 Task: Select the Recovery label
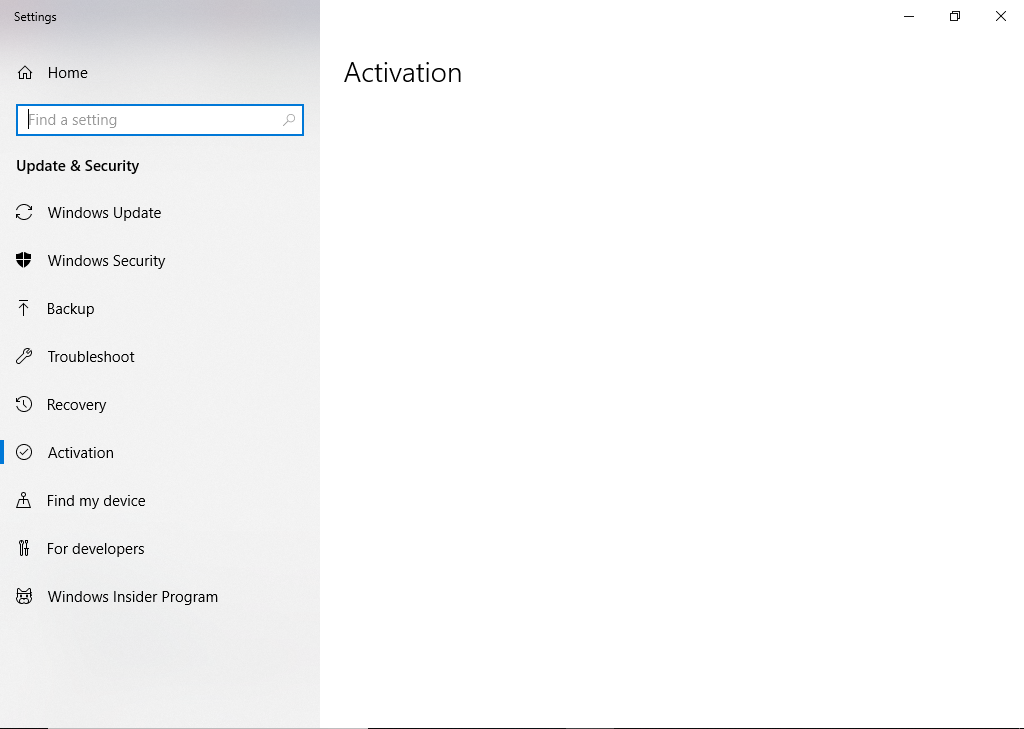tap(76, 405)
